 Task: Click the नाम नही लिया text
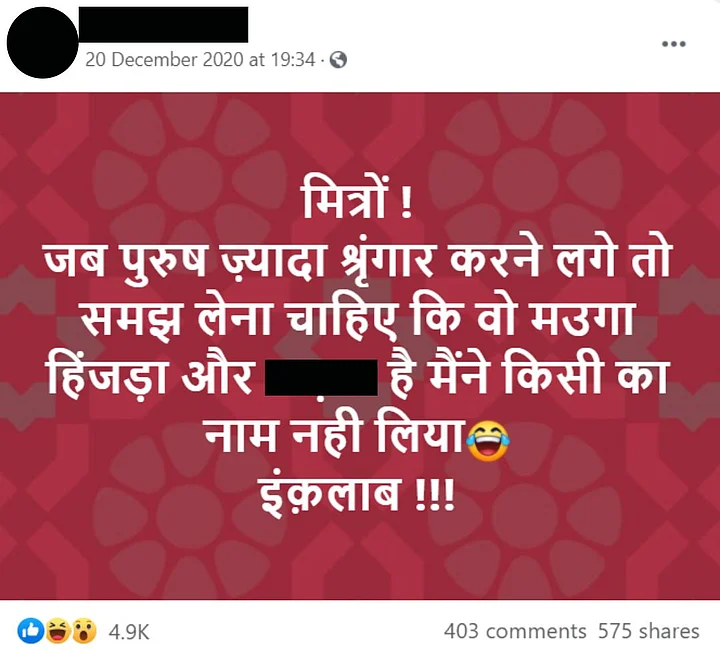333,437
